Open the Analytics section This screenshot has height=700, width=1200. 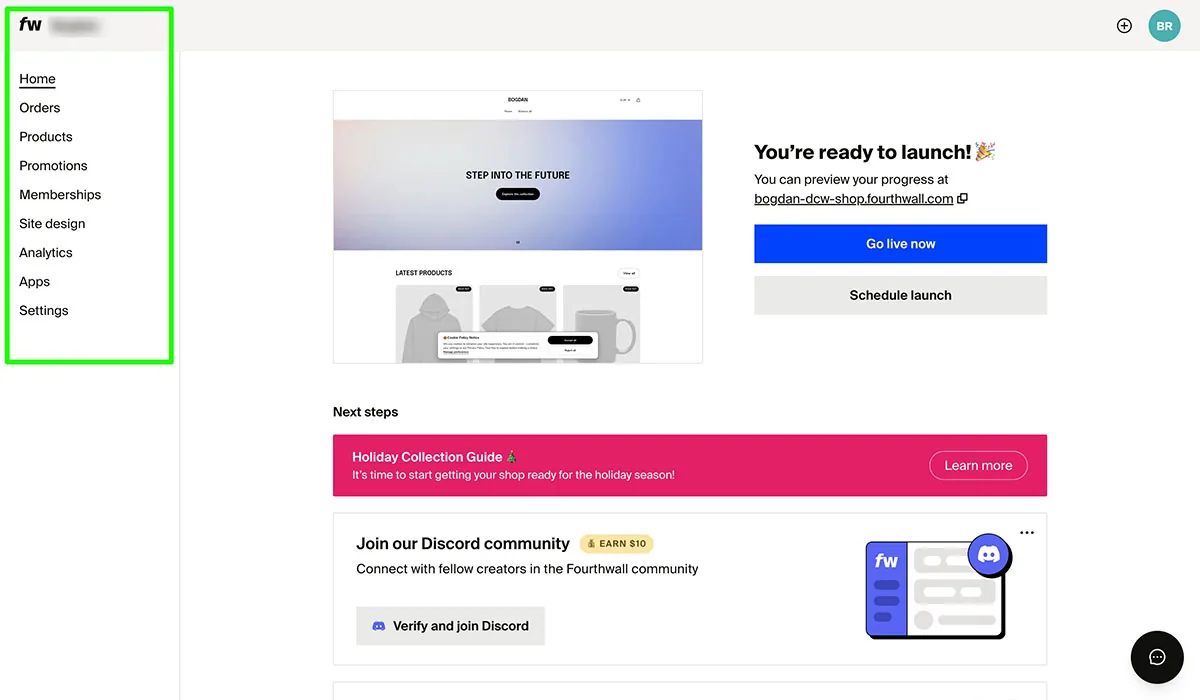pyautogui.click(x=45, y=252)
